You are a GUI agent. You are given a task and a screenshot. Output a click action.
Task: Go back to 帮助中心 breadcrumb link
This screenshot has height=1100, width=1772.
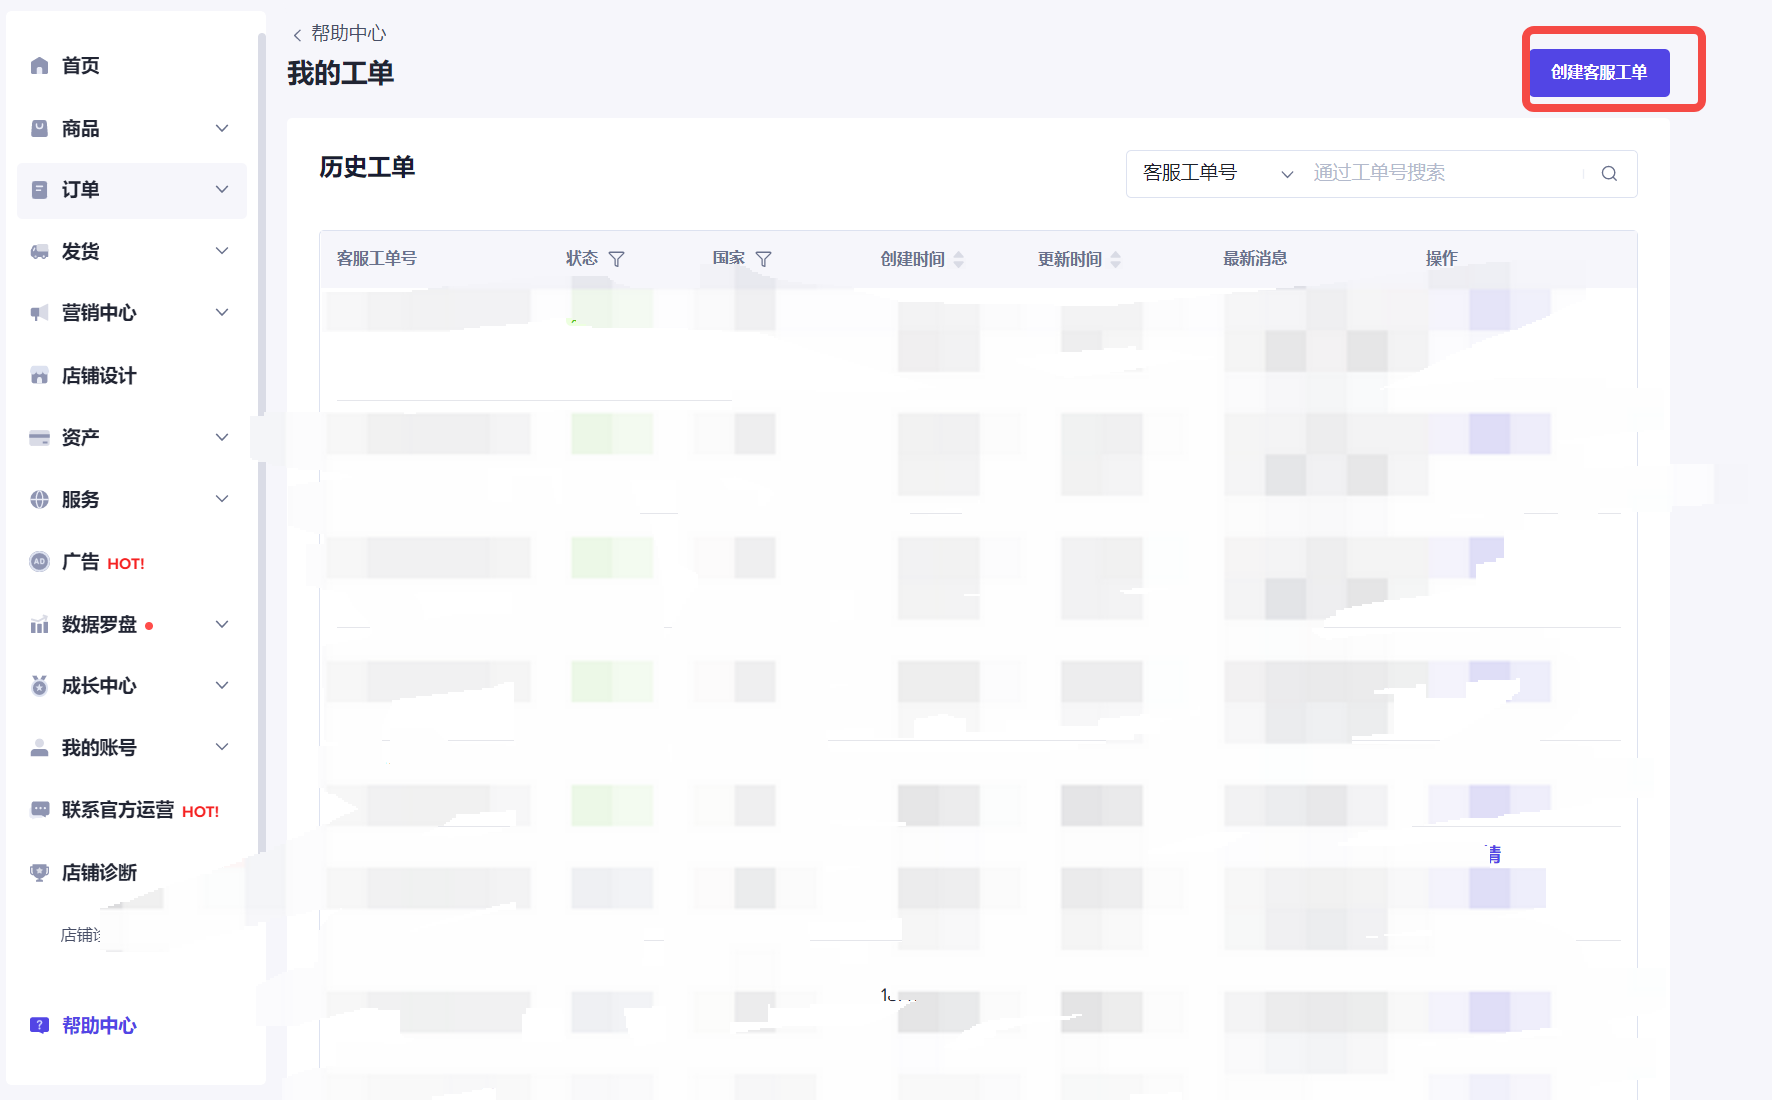tap(346, 34)
